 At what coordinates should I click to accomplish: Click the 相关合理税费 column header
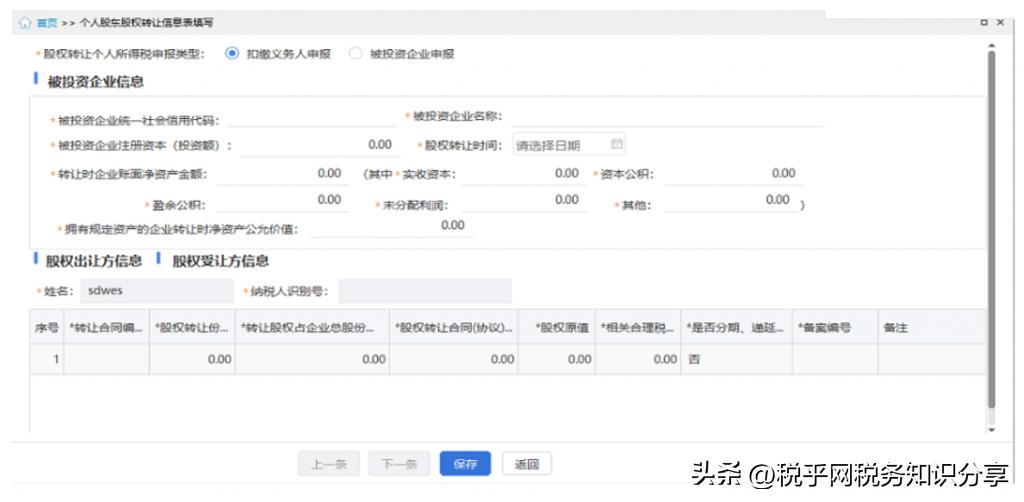pyautogui.click(x=638, y=328)
